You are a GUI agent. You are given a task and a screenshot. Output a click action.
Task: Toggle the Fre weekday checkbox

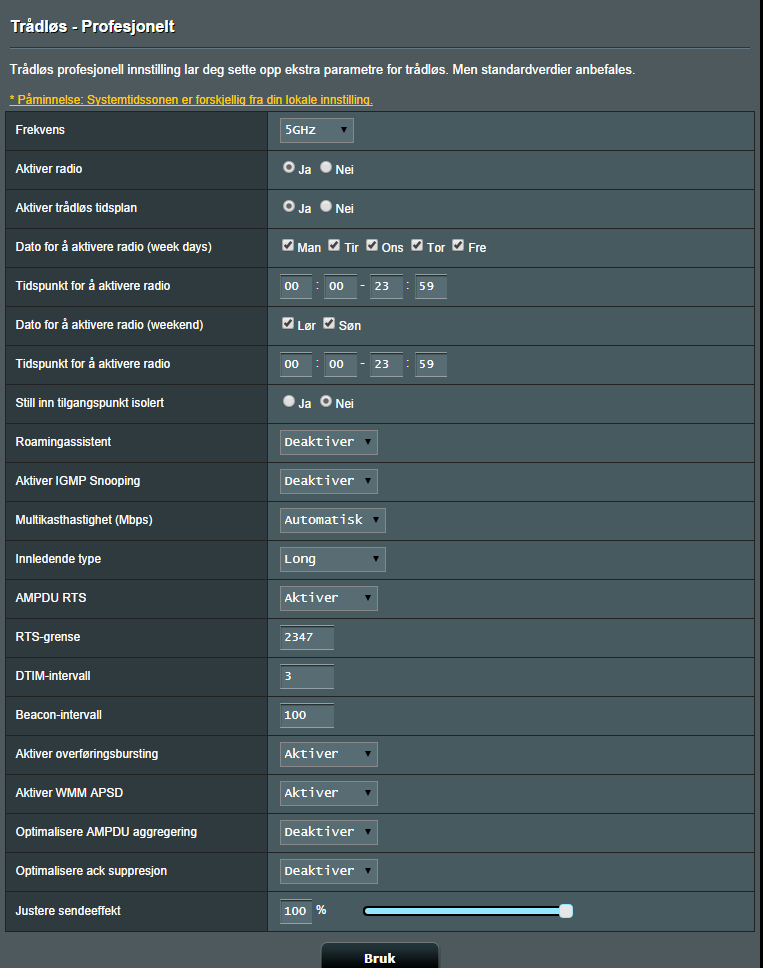(458, 245)
